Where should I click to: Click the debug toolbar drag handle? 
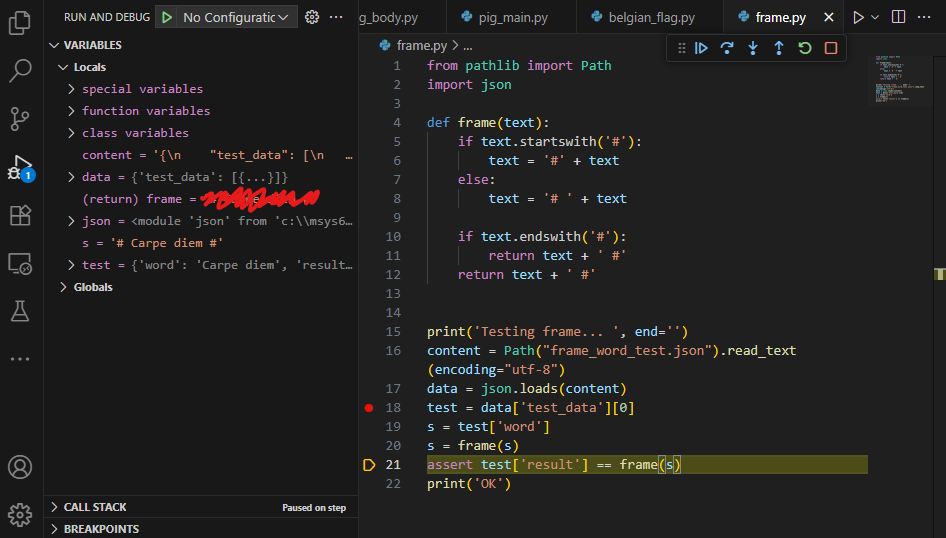pyautogui.click(x=682, y=48)
